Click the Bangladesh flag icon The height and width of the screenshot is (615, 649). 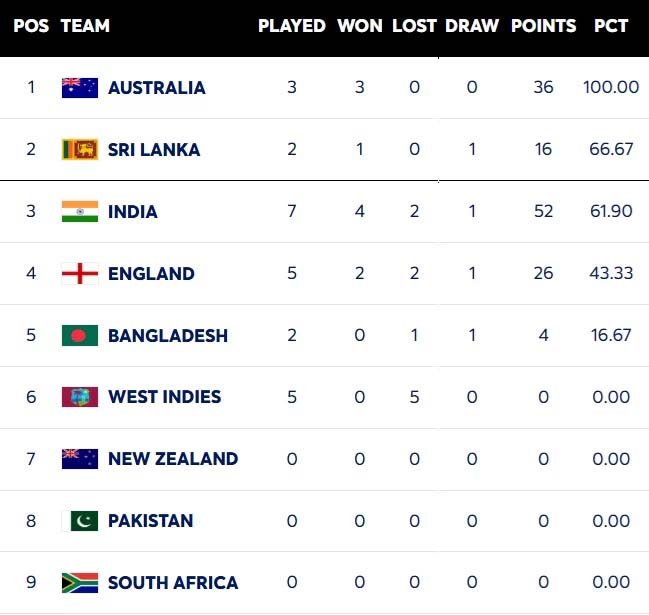click(80, 336)
